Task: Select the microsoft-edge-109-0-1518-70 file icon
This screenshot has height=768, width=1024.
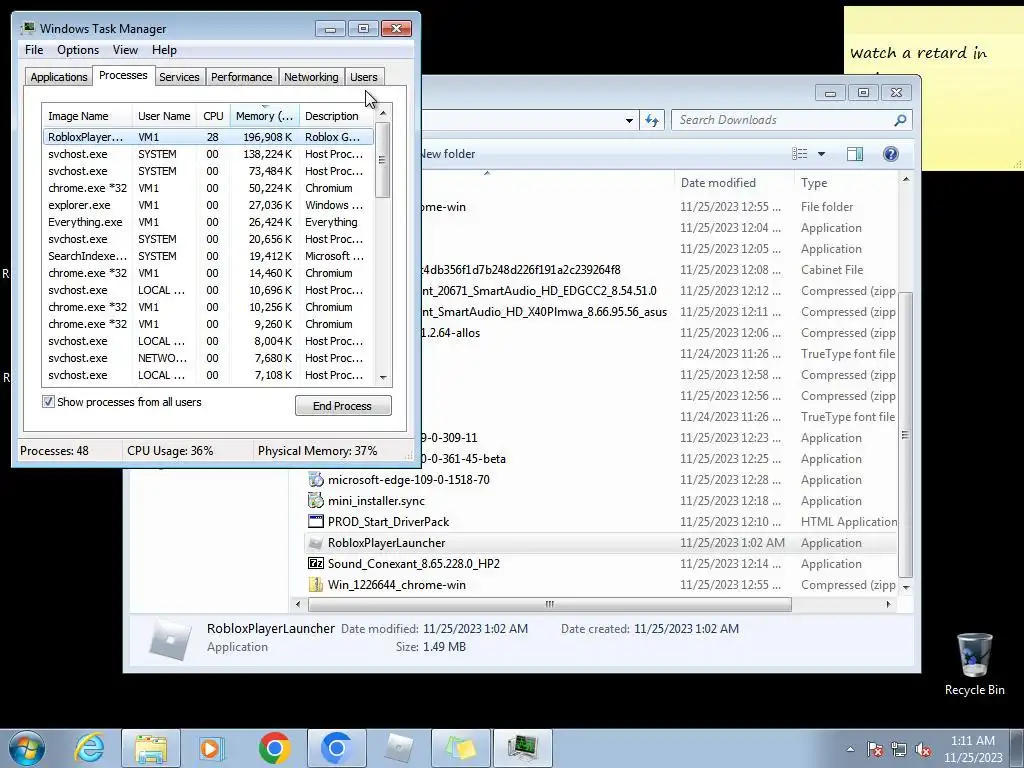Action: pyautogui.click(x=315, y=480)
